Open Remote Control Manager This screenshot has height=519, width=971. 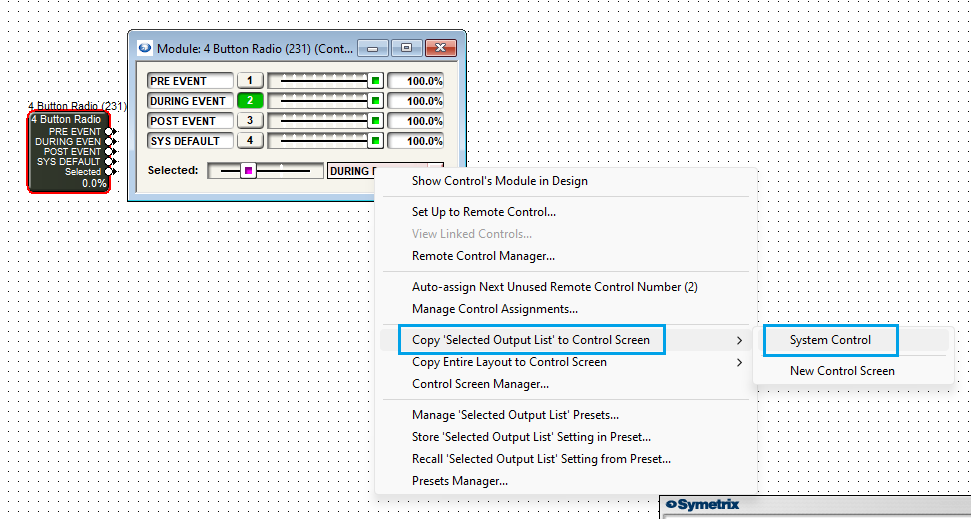[x=483, y=256]
